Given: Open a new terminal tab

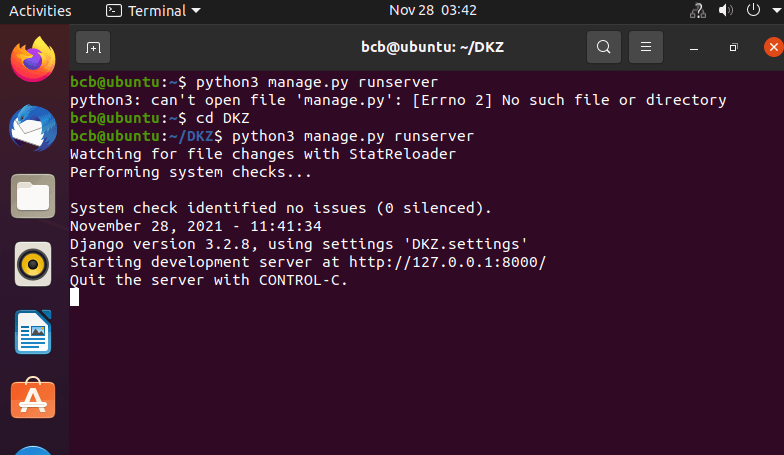Looking at the screenshot, I should coord(93,47).
